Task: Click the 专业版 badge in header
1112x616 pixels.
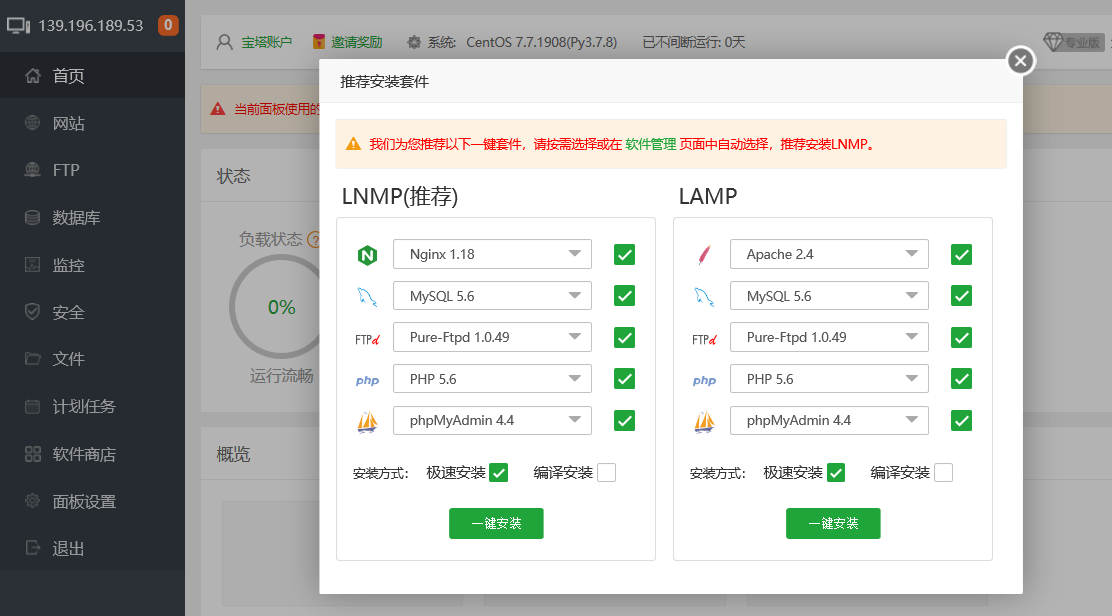Action: pos(1074,42)
